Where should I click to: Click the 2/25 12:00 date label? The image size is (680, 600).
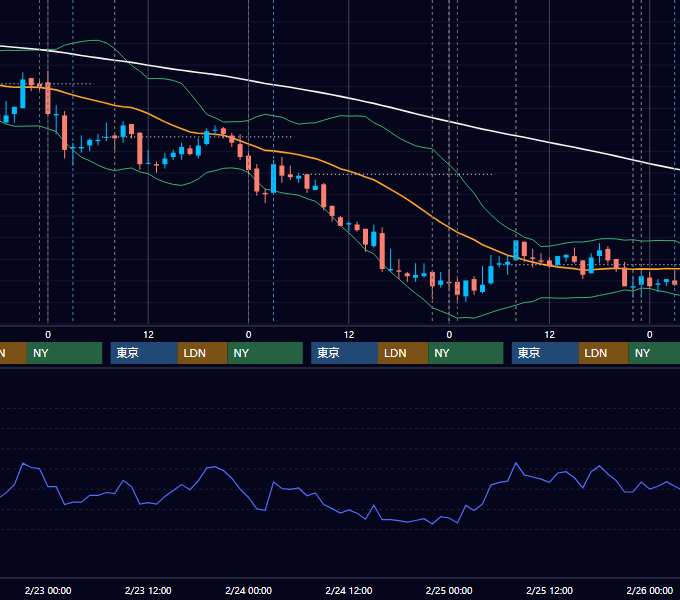[549, 590]
